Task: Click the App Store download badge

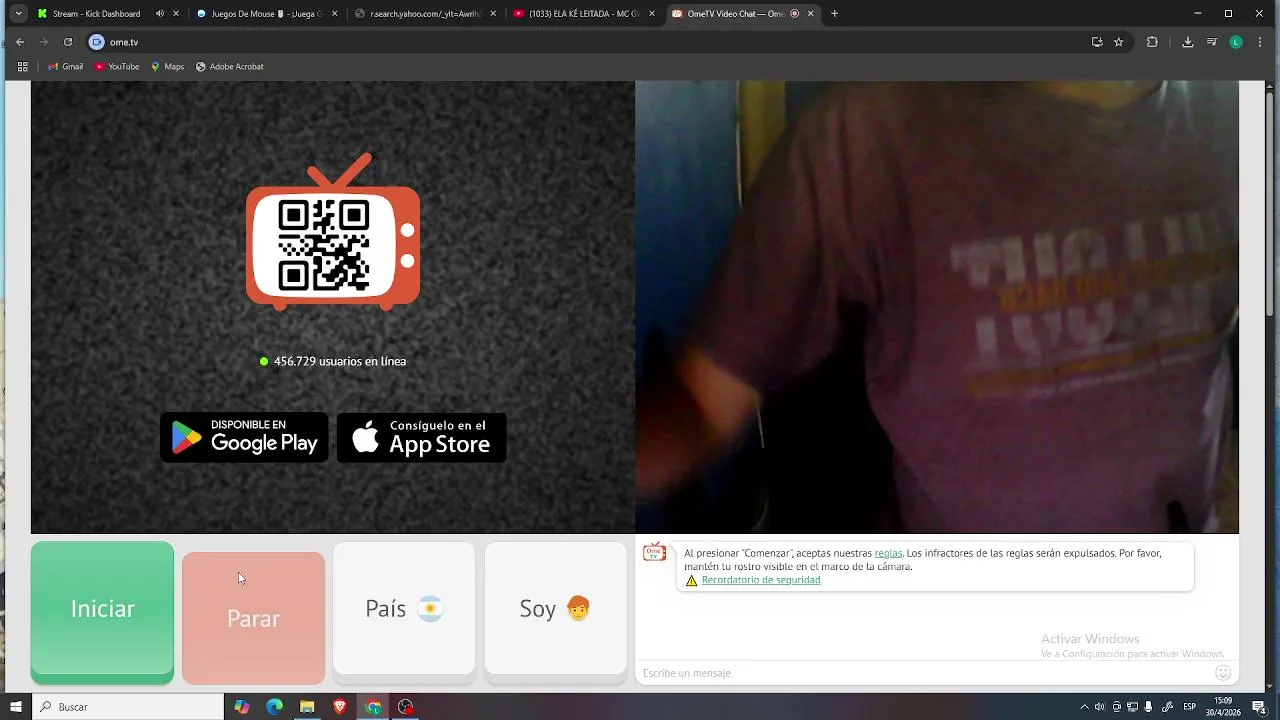Action: (x=421, y=438)
